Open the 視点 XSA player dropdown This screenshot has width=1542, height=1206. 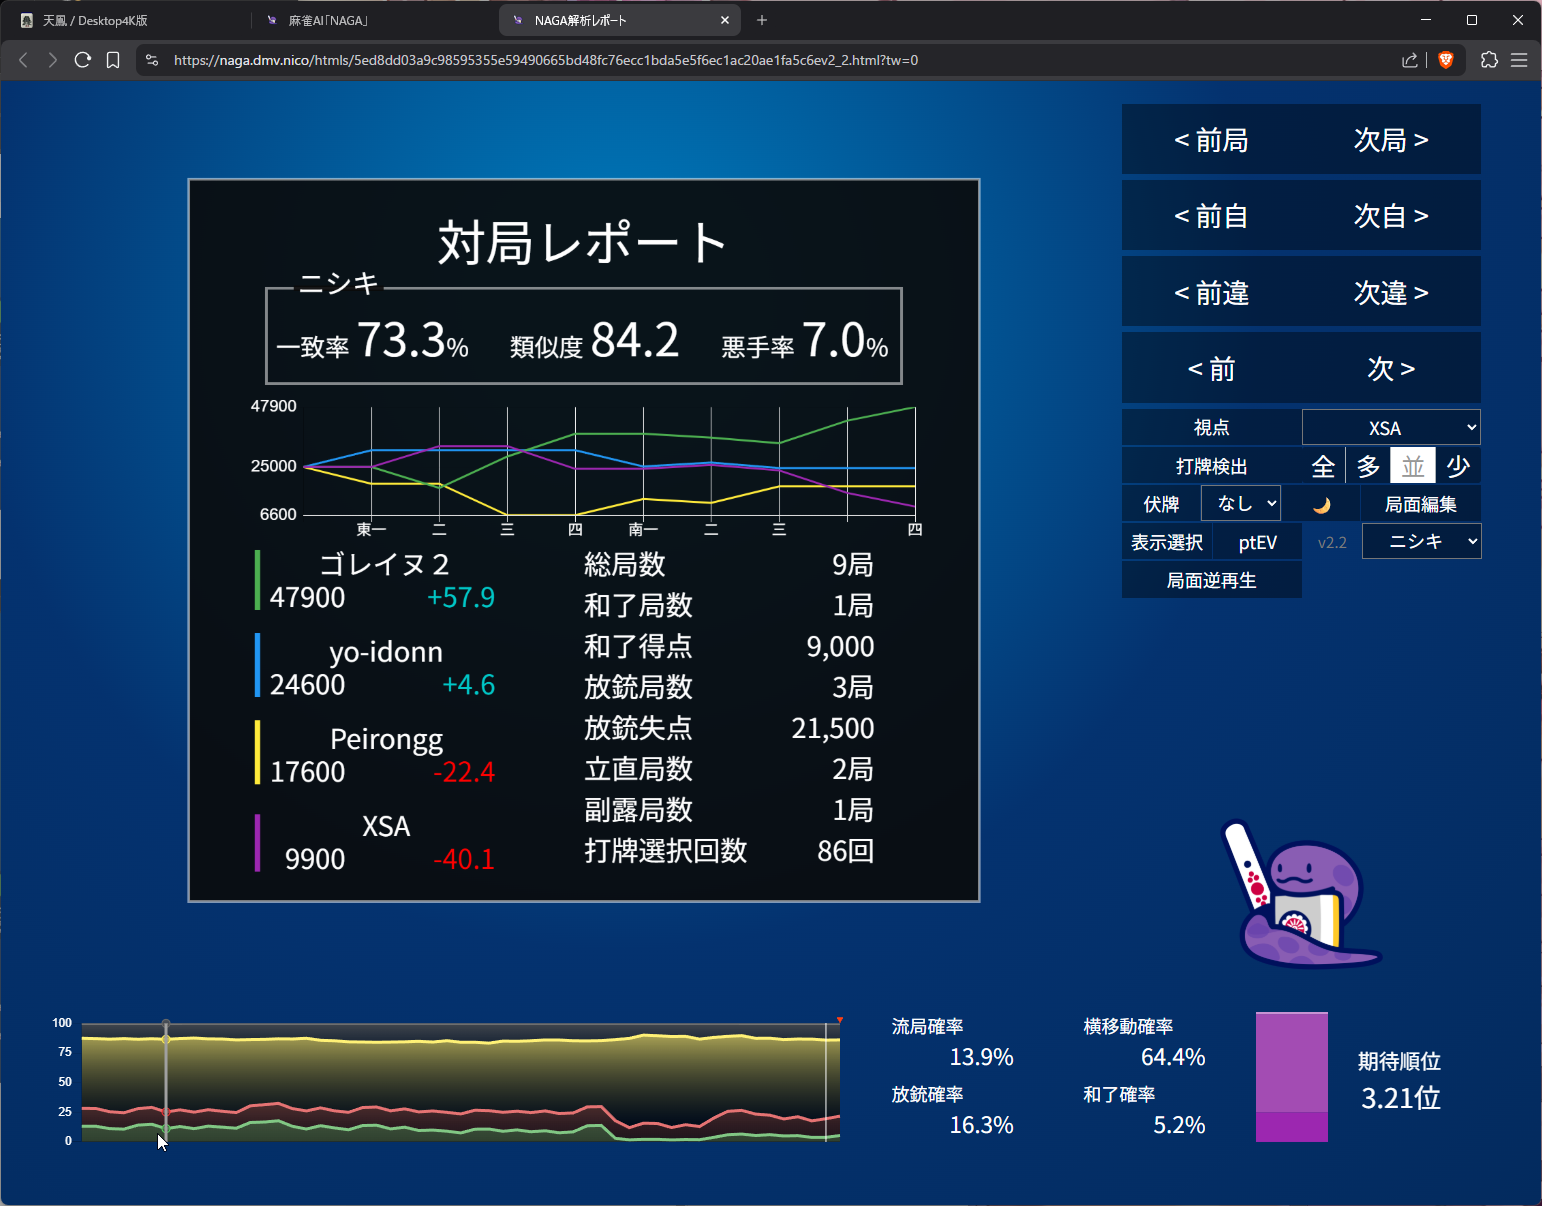(1391, 428)
